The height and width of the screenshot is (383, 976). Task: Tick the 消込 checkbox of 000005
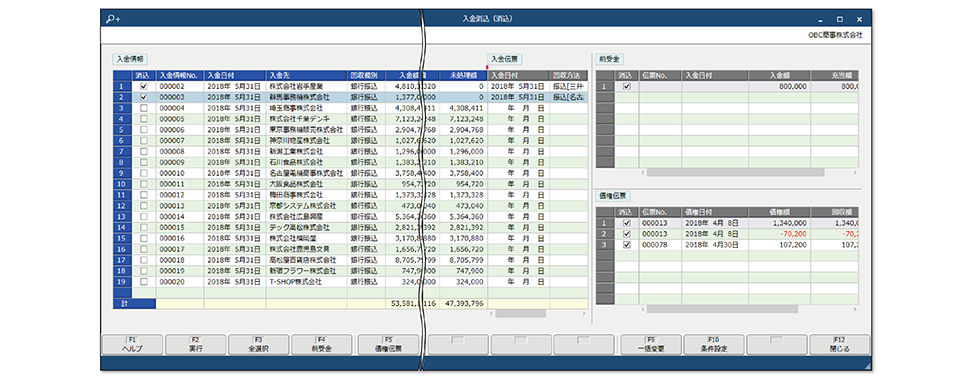144,119
